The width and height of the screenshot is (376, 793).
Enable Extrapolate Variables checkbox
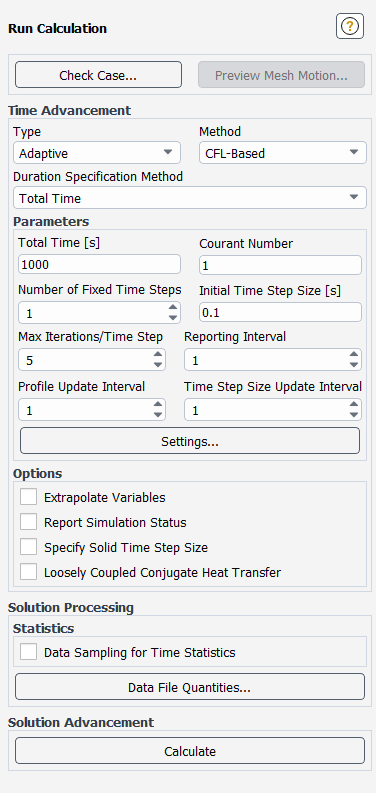pos(28,497)
